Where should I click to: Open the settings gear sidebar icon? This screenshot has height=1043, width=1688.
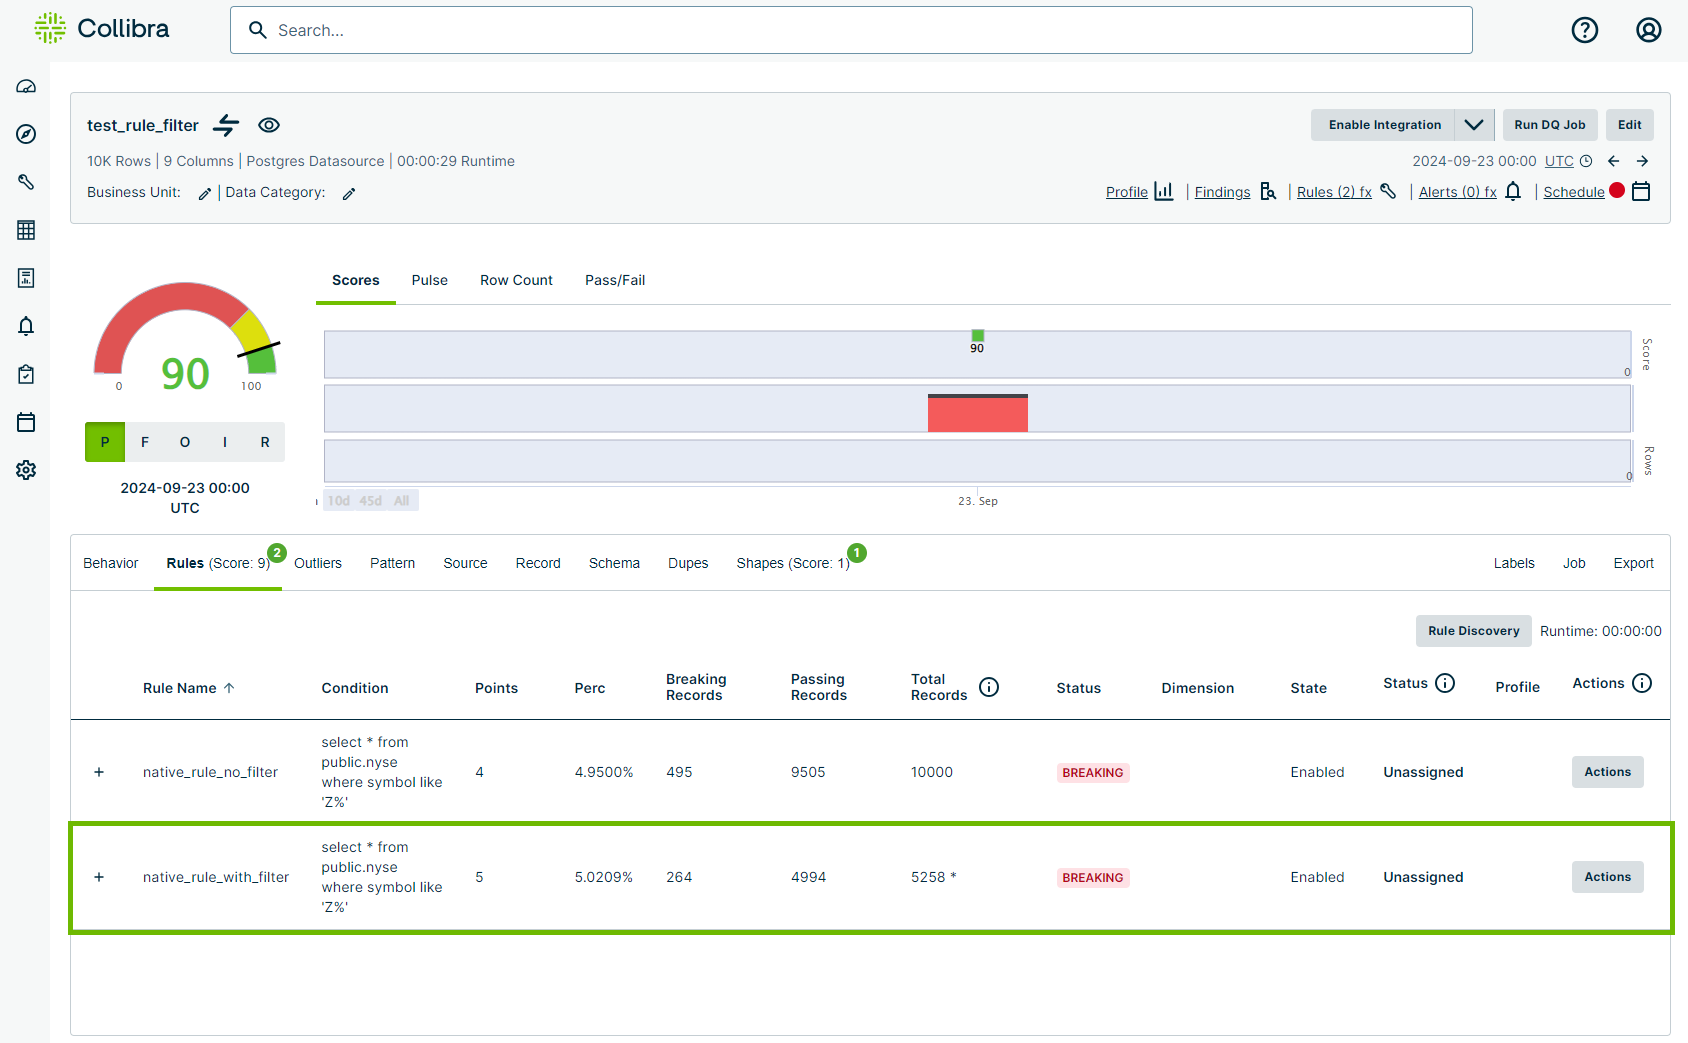(x=26, y=470)
